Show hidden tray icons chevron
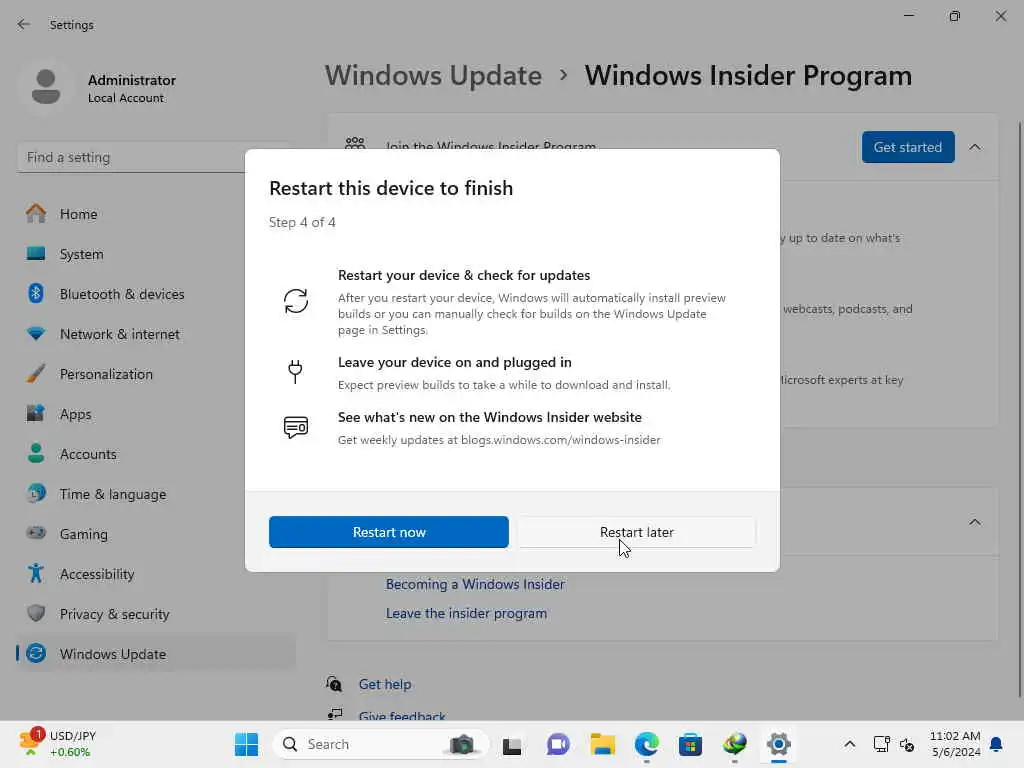Image resolution: width=1024 pixels, height=768 pixels. click(850, 744)
